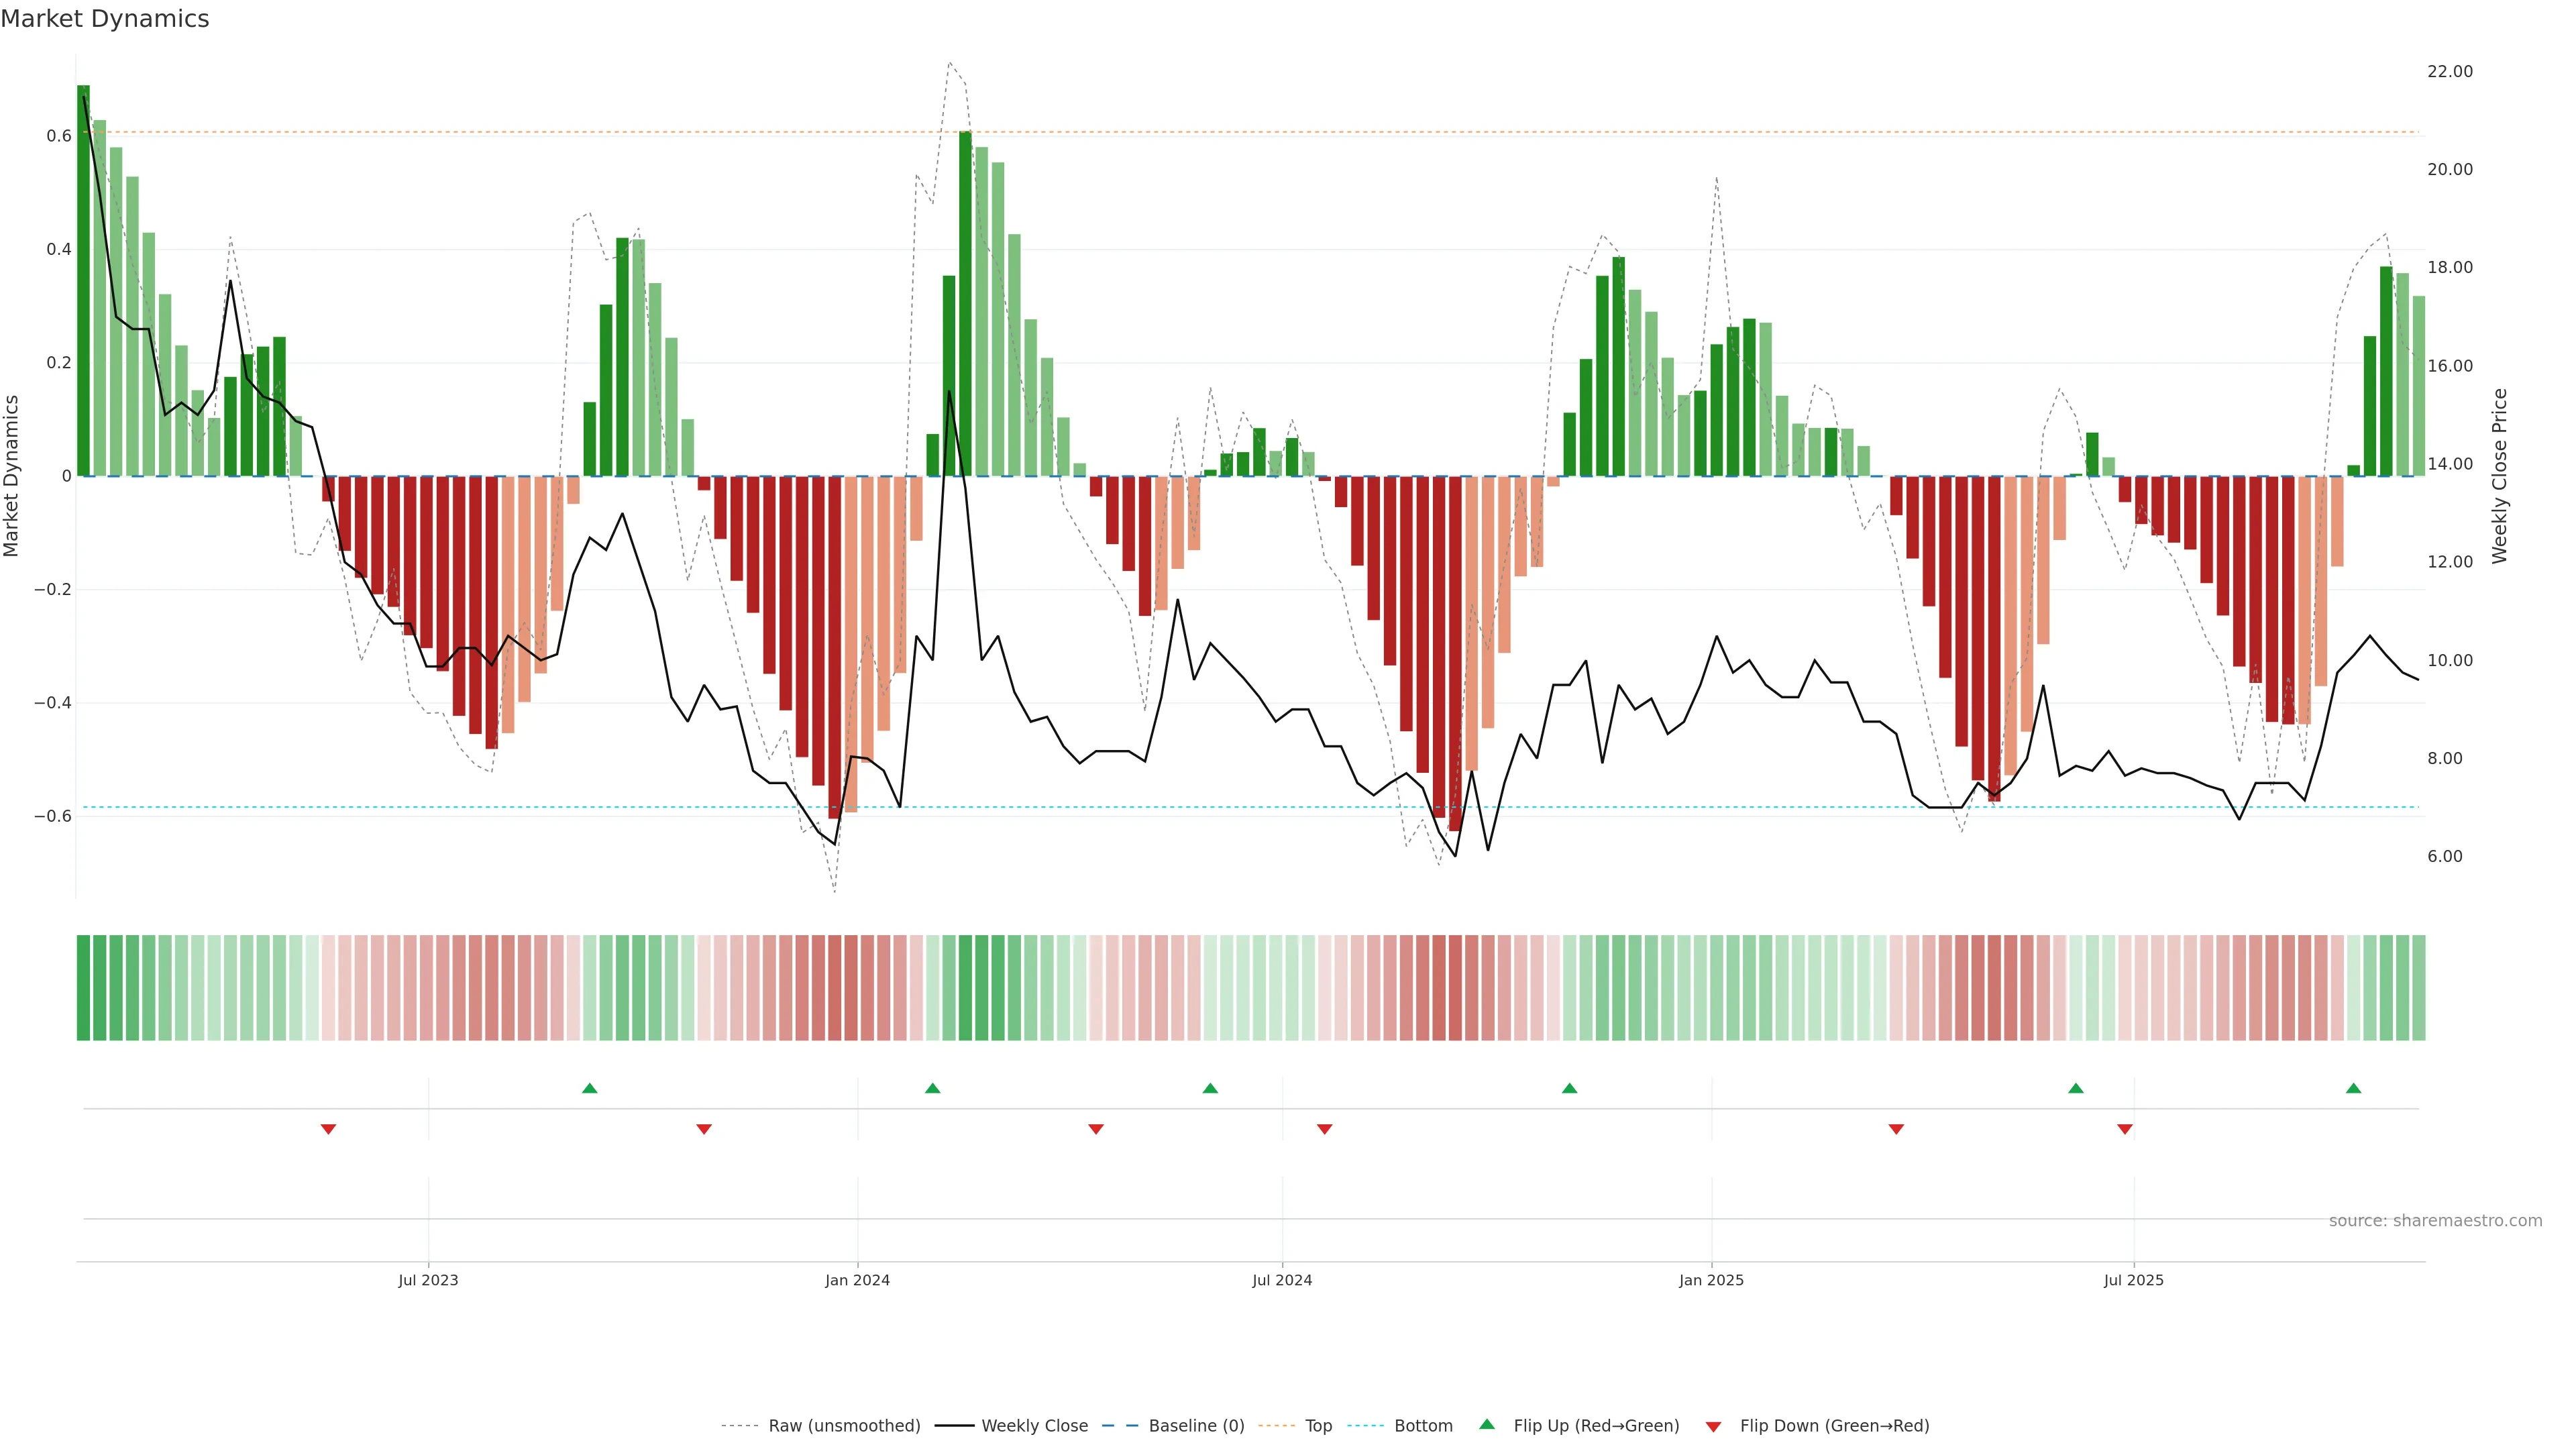Click the Flip Up marker just before Jul 2025
This screenshot has width=2576, height=1449.
coord(2076,1088)
